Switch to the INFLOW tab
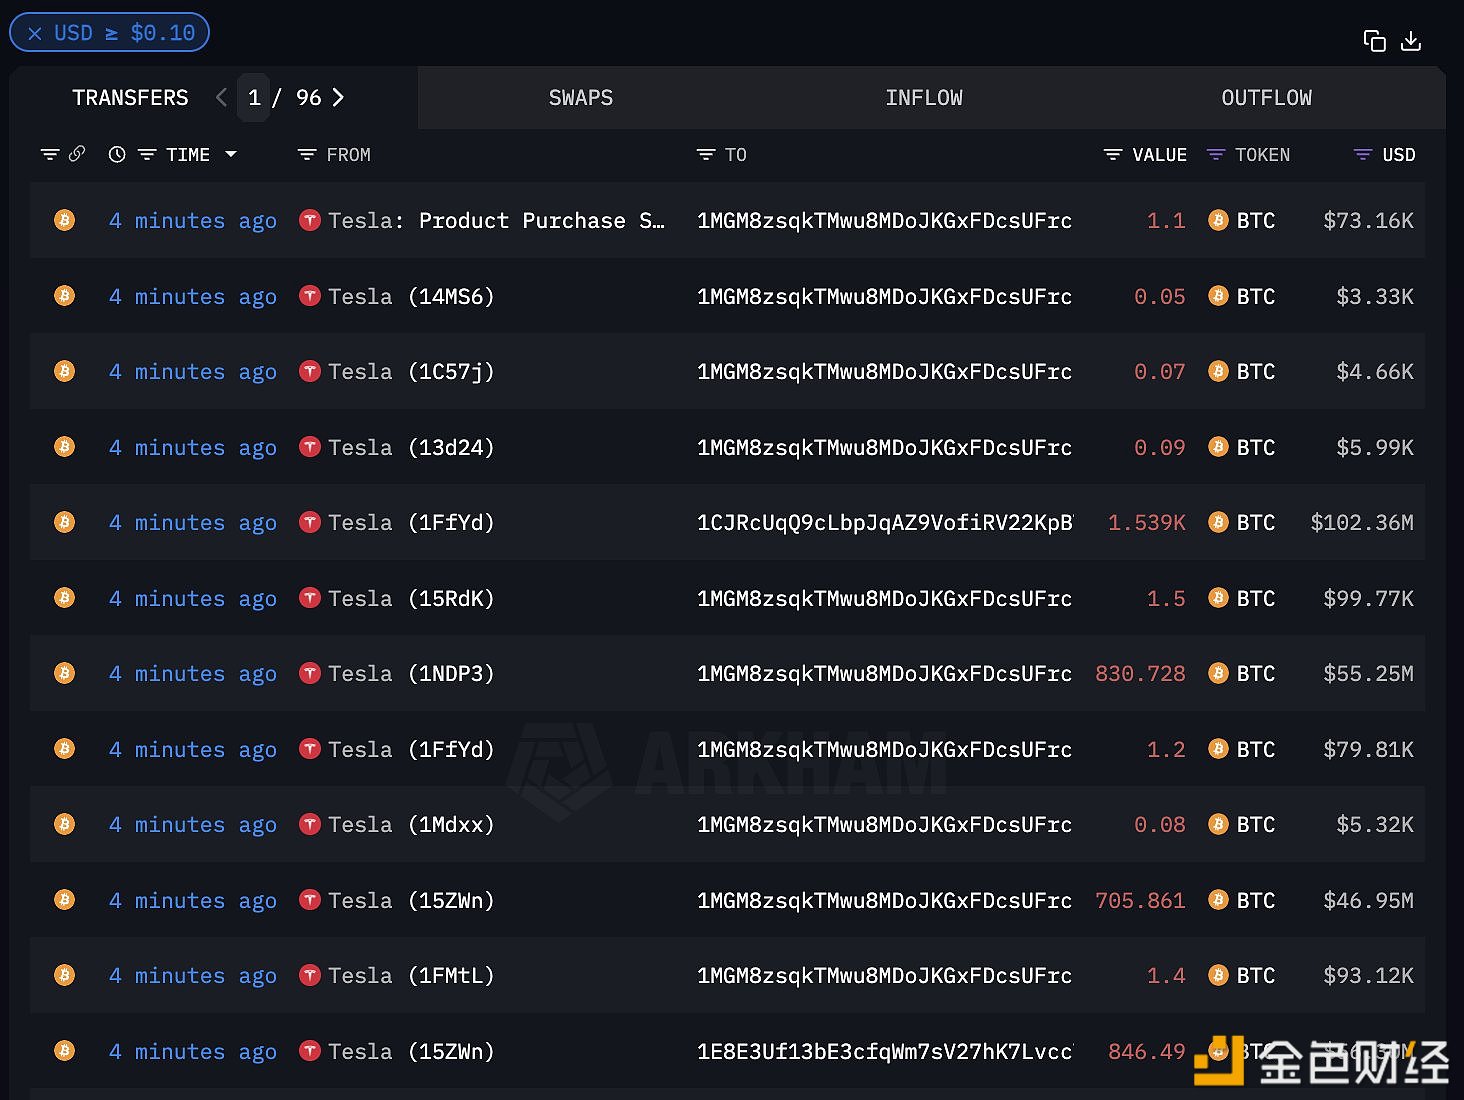The height and width of the screenshot is (1100, 1464). pyautogui.click(x=924, y=97)
